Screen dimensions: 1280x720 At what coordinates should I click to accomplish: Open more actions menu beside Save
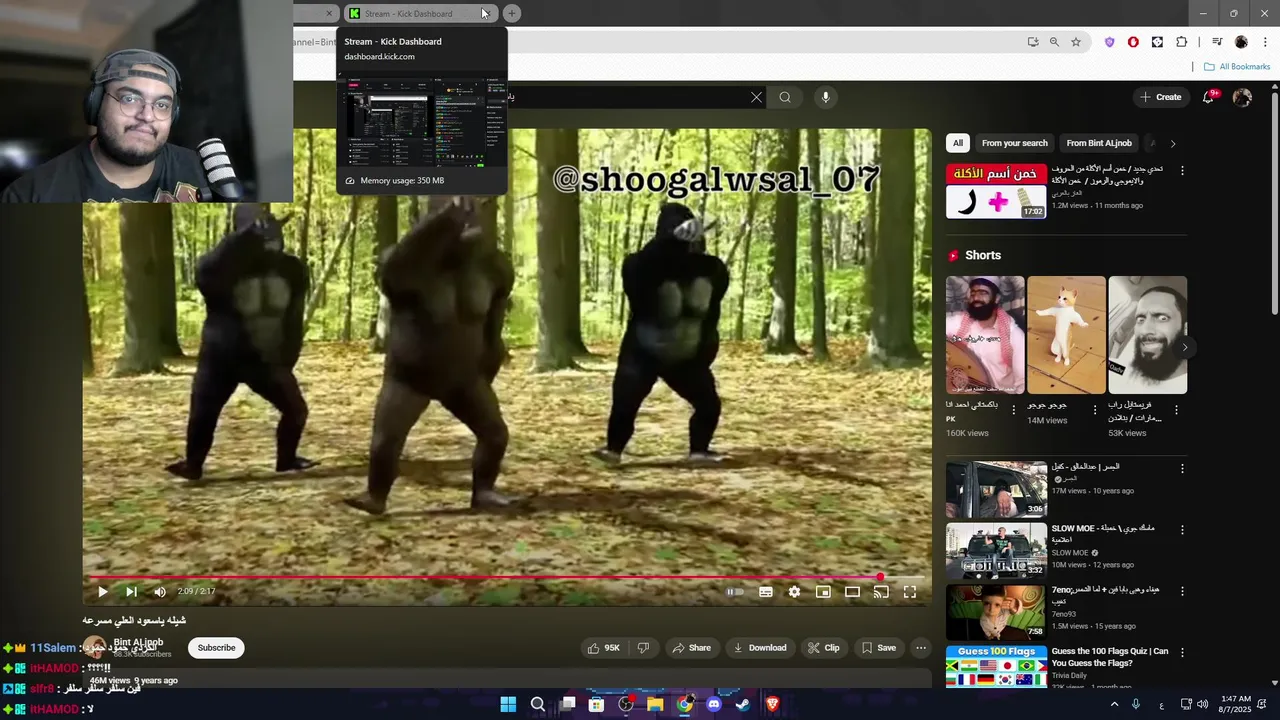pyautogui.click(x=921, y=648)
